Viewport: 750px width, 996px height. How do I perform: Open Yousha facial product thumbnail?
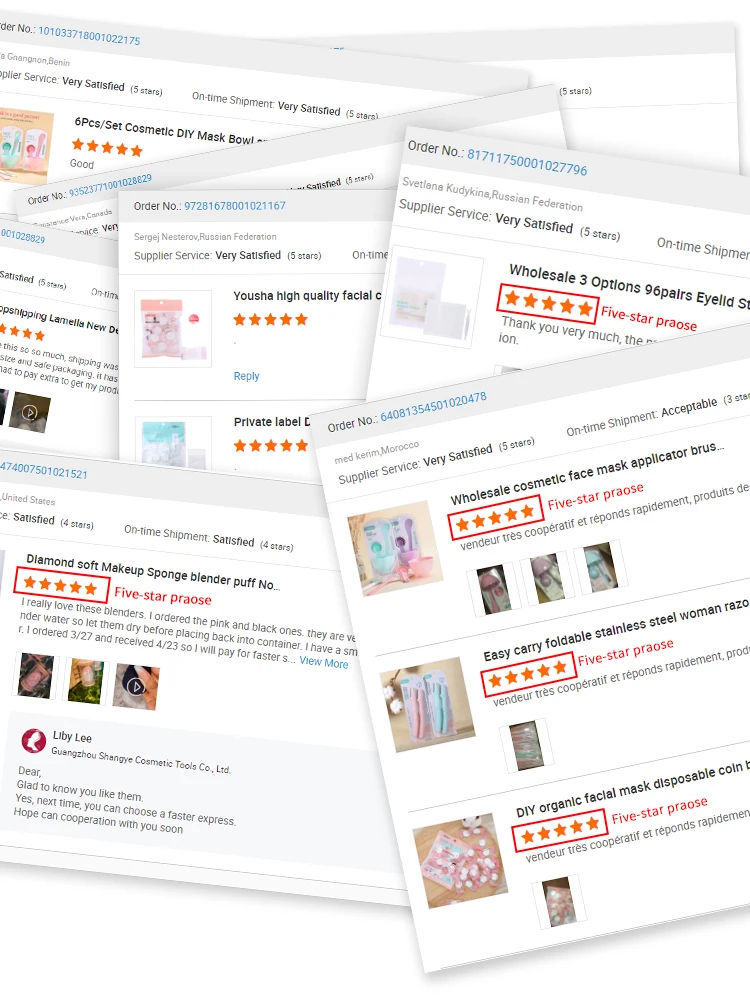(x=173, y=328)
